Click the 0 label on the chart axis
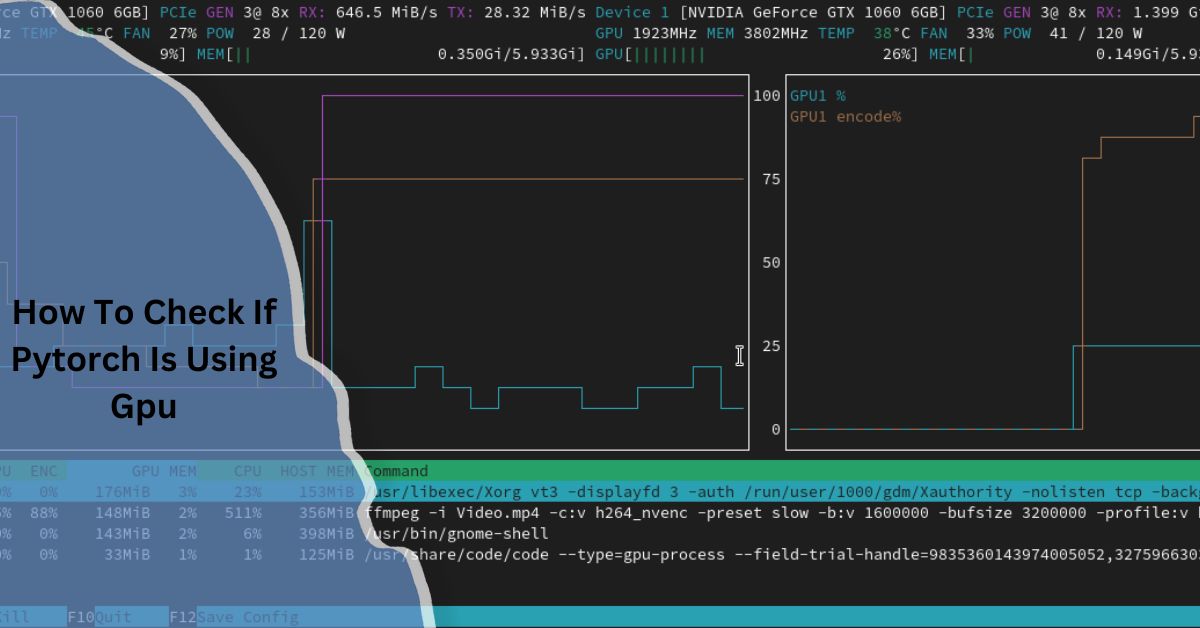Image resolution: width=1200 pixels, height=628 pixels. pos(776,429)
